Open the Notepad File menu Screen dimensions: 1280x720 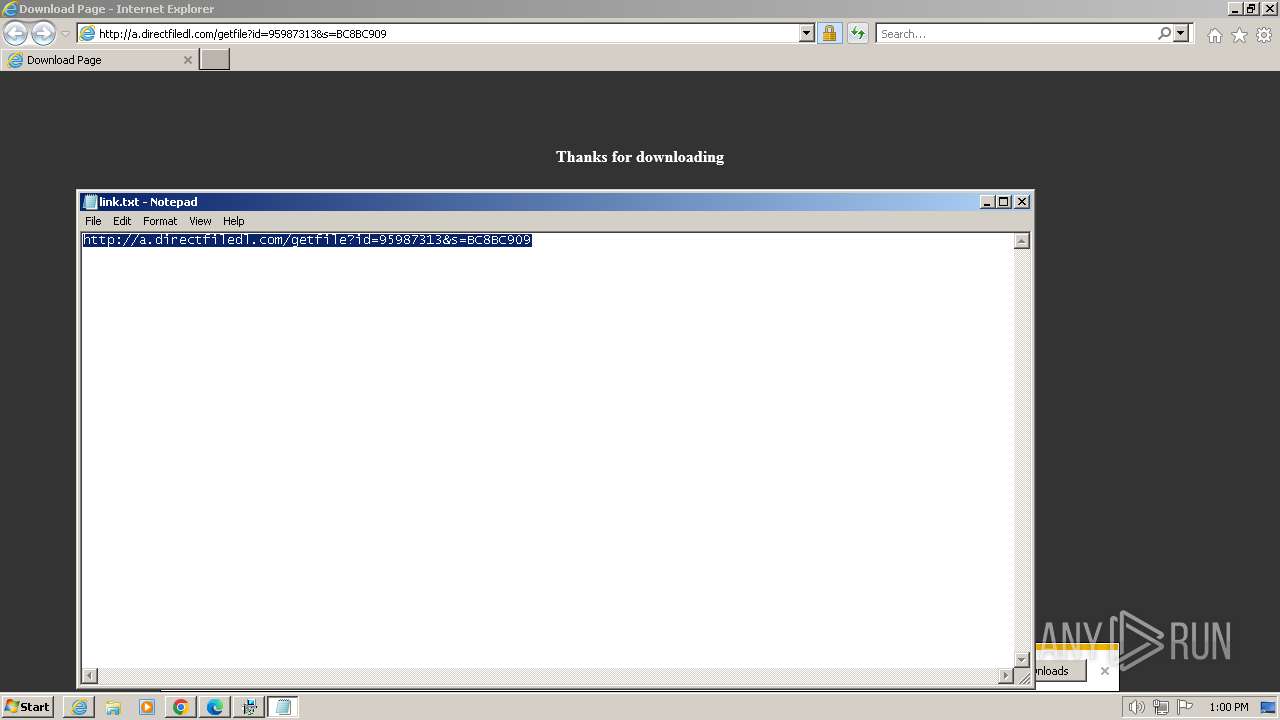[93, 221]
